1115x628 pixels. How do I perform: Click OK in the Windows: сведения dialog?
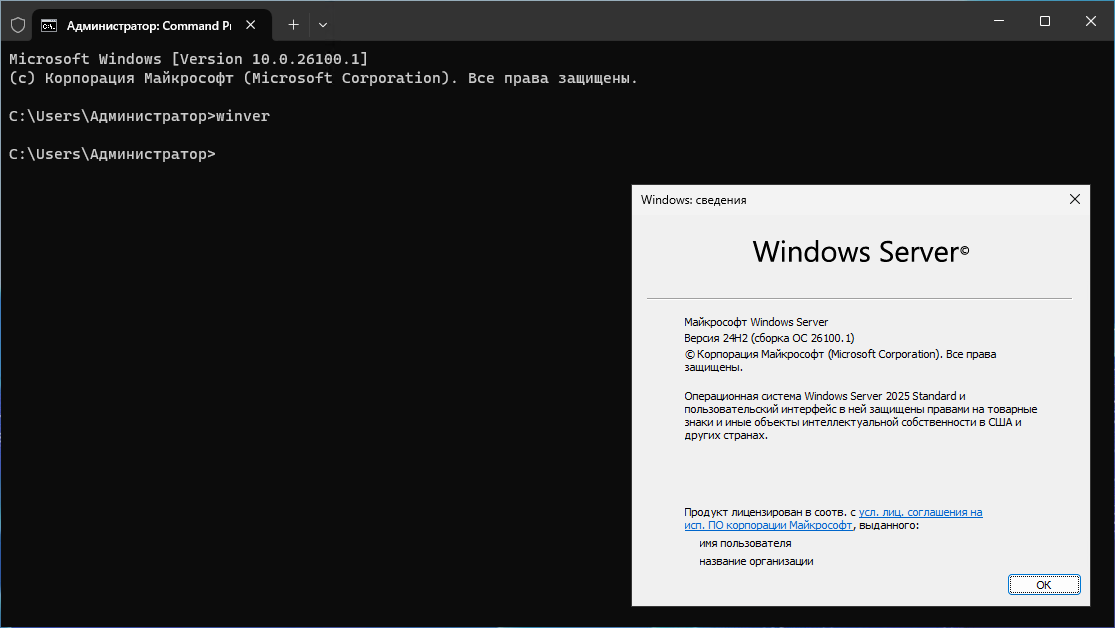click(x=1043, y=585)
